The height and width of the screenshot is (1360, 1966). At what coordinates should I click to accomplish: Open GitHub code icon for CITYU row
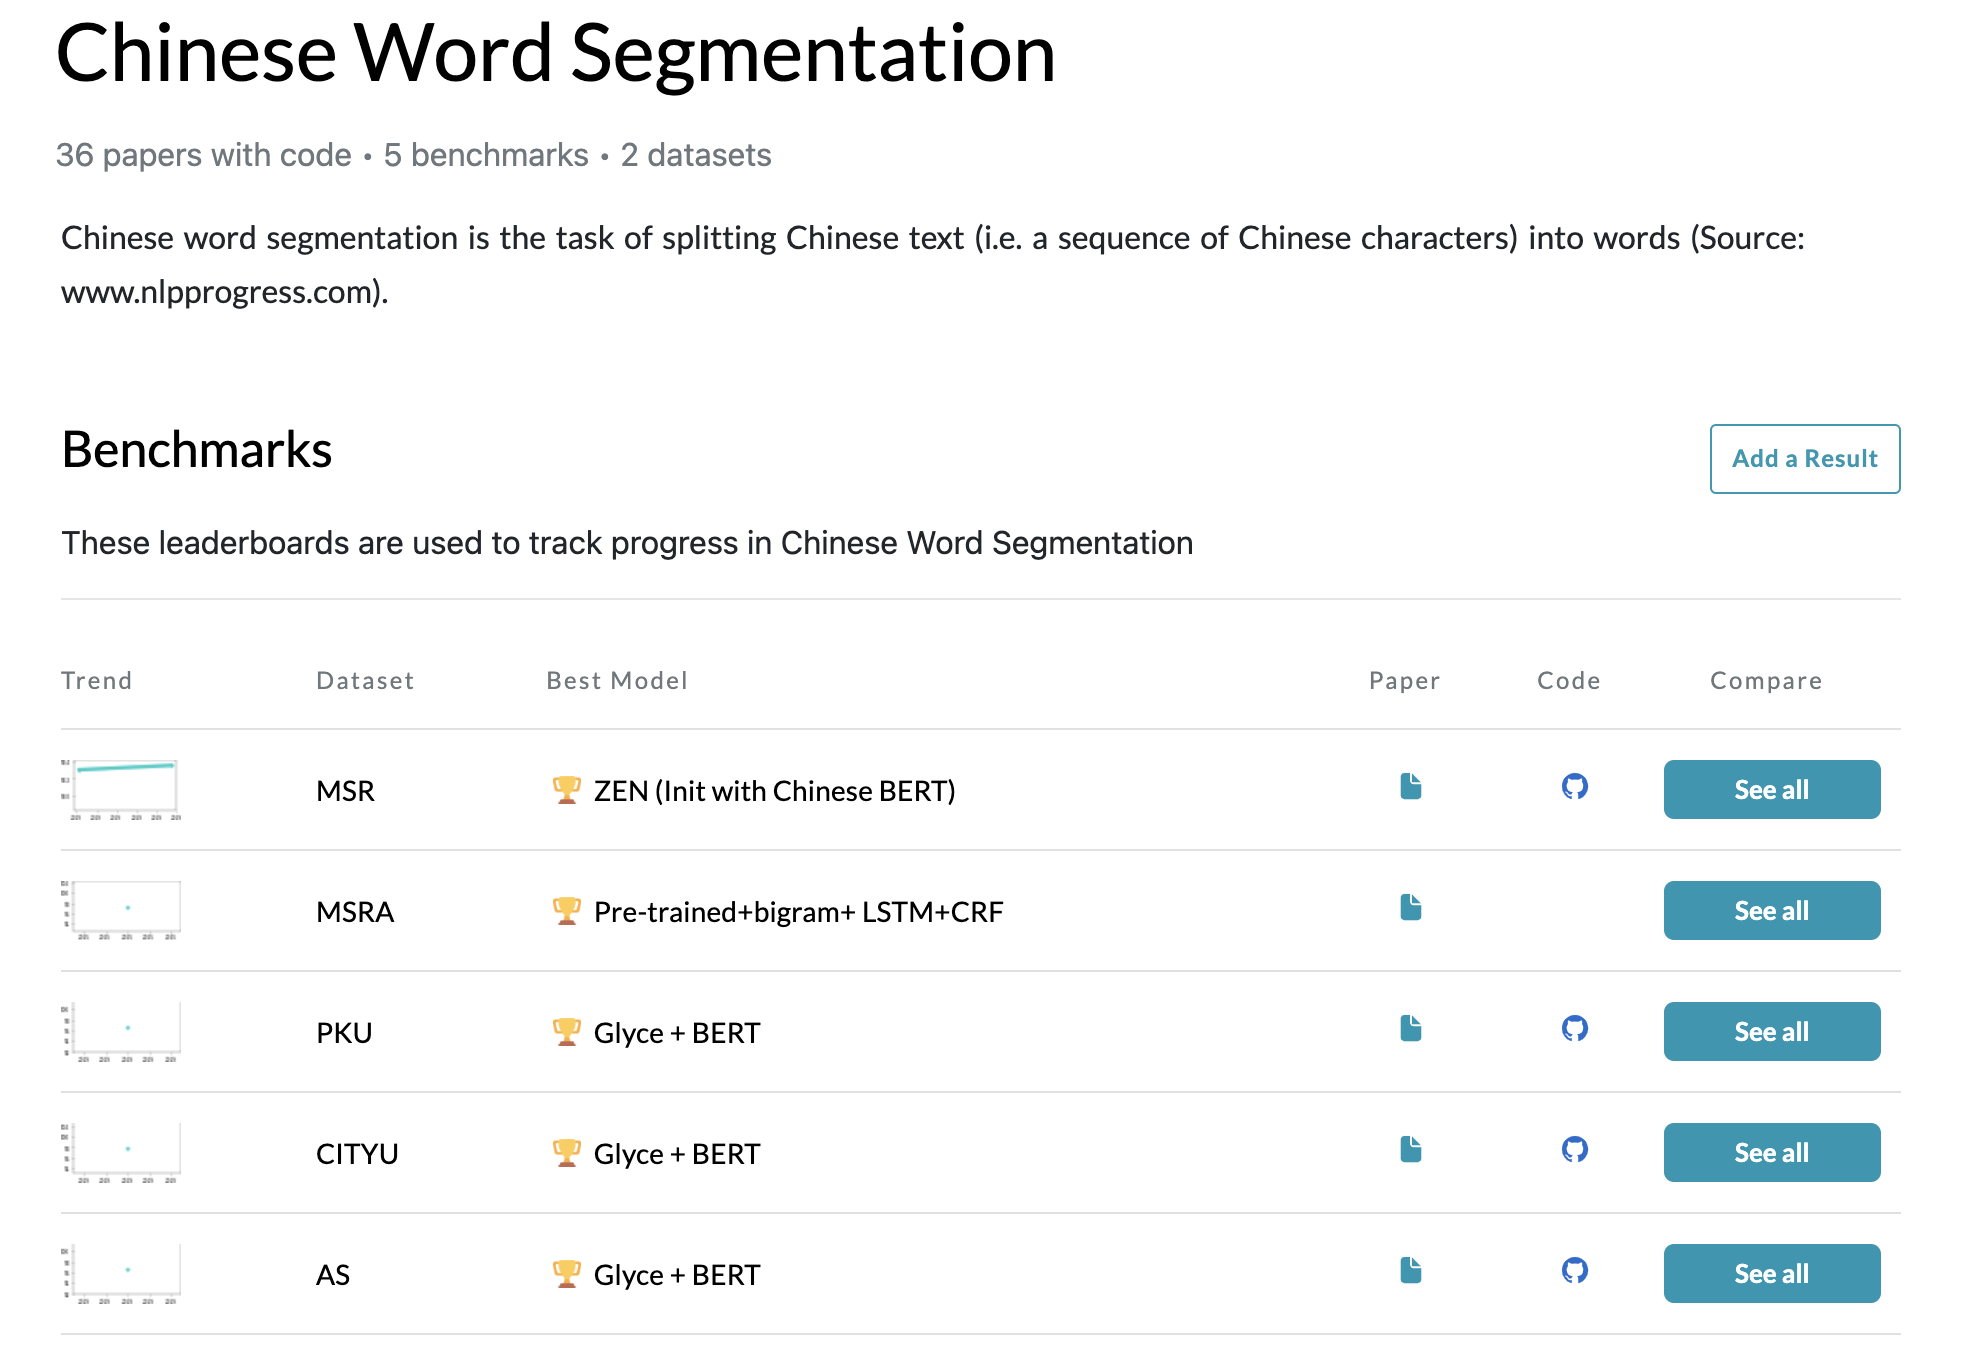click(x=1574, y=1150)
